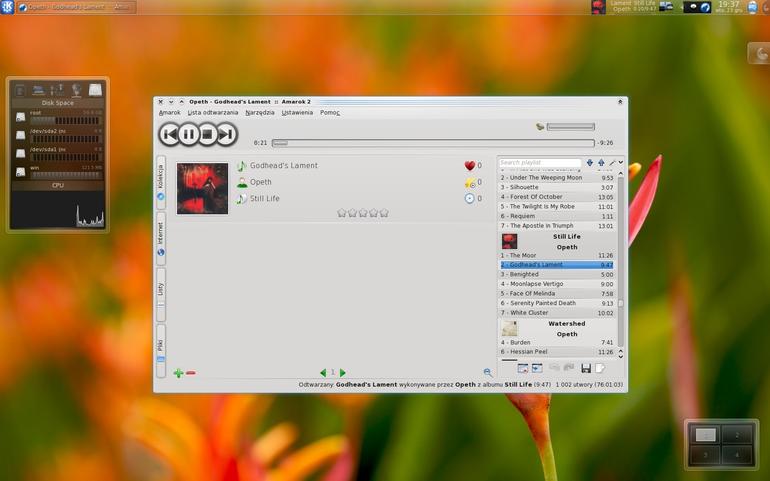Find next match with down arrow
The height and width of the screenshot is (481, 770).
click(590, 163)
